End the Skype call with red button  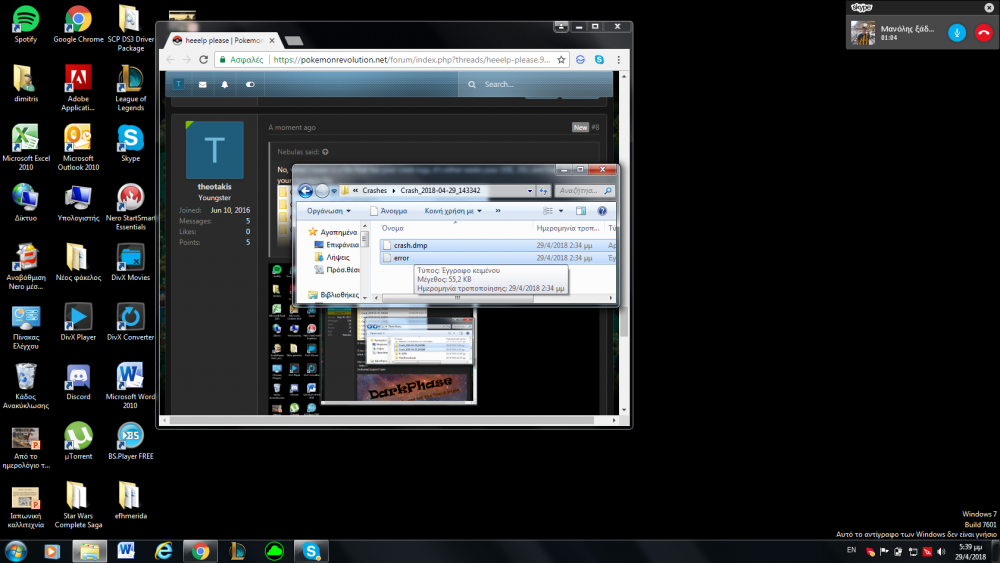coord(983,33)
